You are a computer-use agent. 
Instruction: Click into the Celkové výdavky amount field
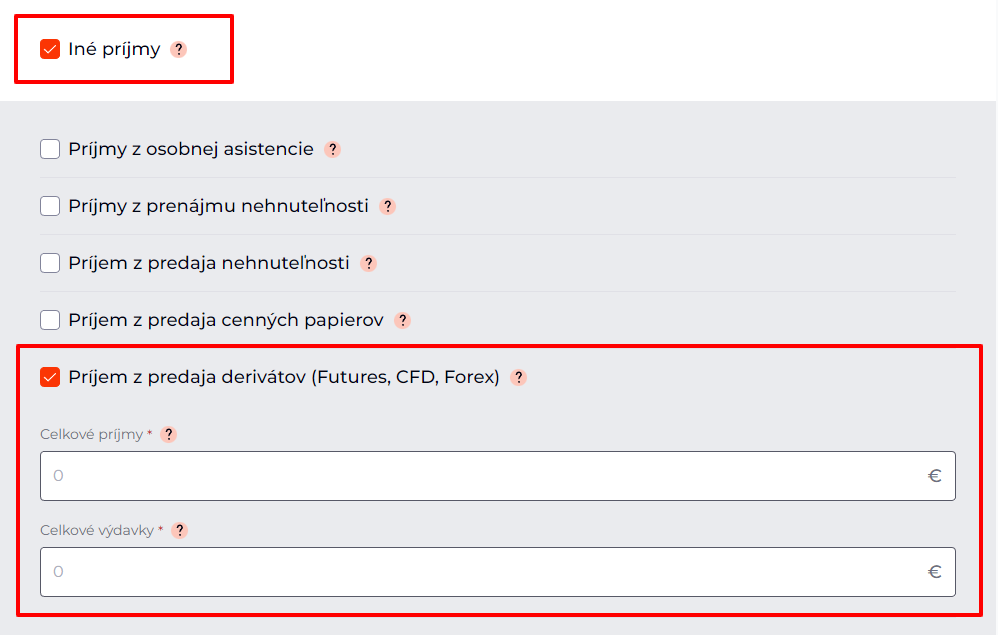click(x=480, y=572)
